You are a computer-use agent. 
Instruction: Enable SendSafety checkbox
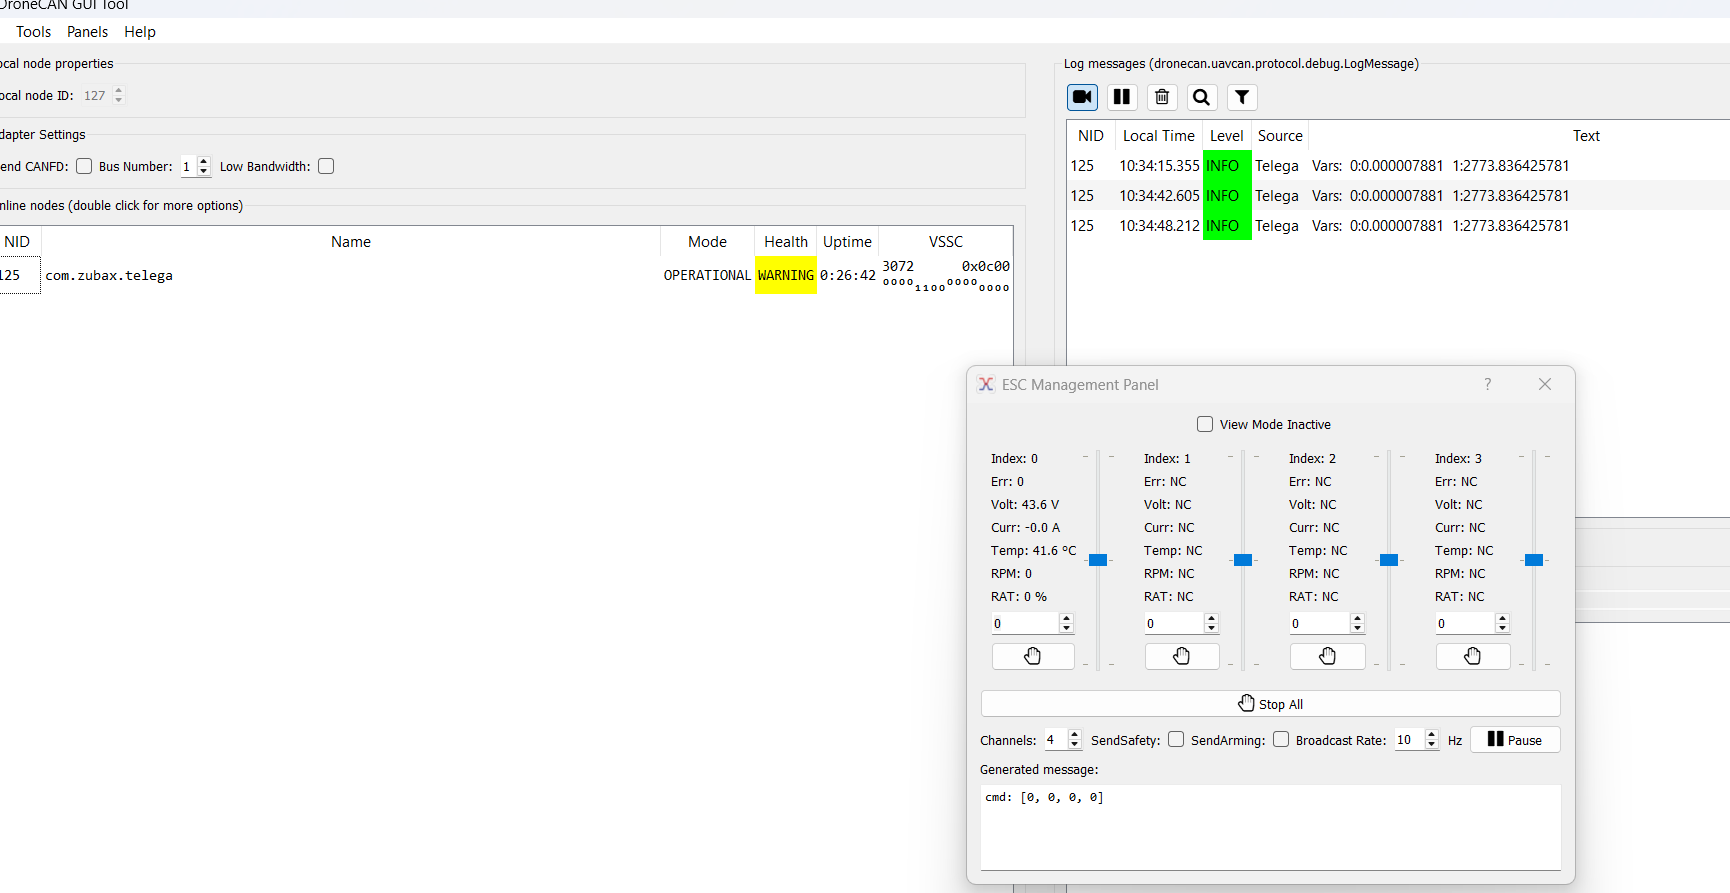coord(1176,739)
